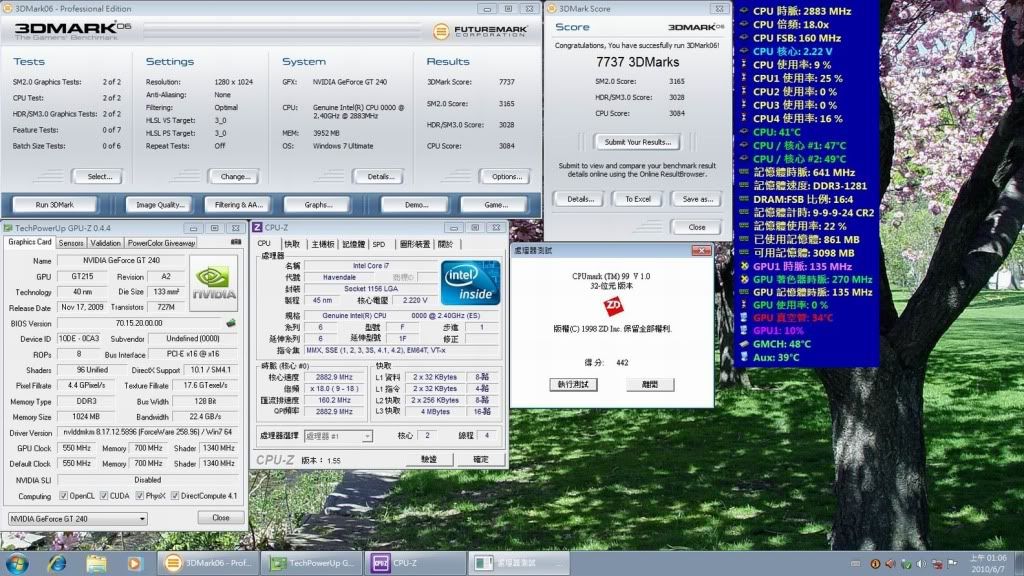
Task: Open Windows Media Player from taskbar
Action: click(x=135, y=563)
